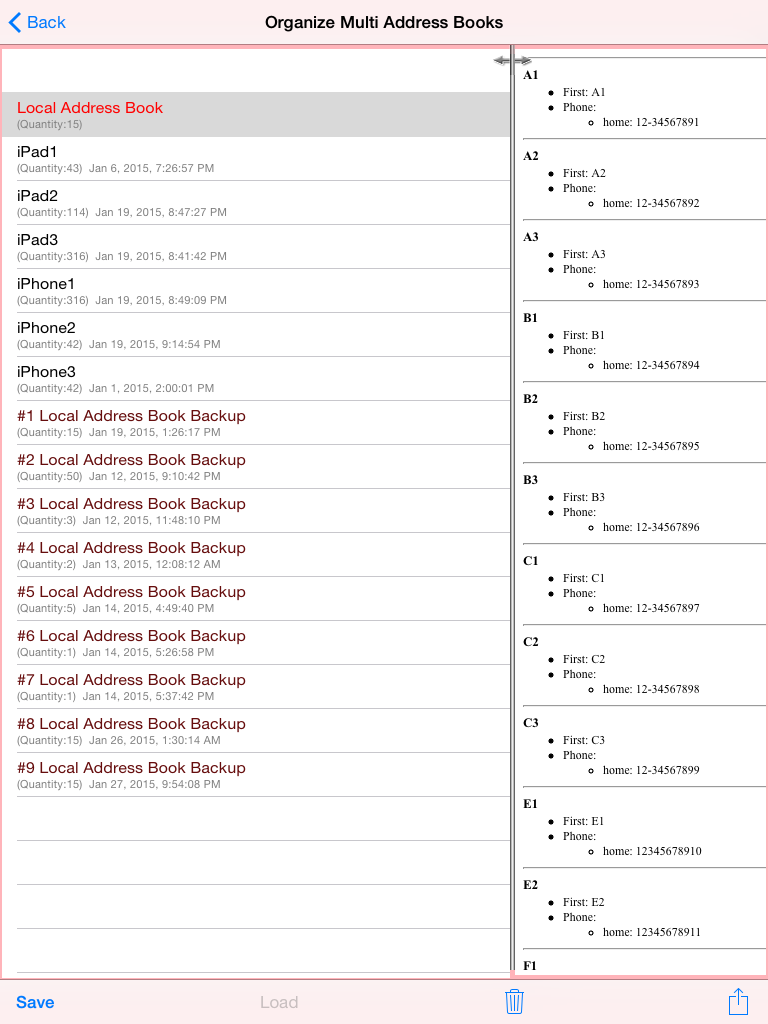Go back using the Back chevron
The image size is (768, 1024).
tap(37, 22)
